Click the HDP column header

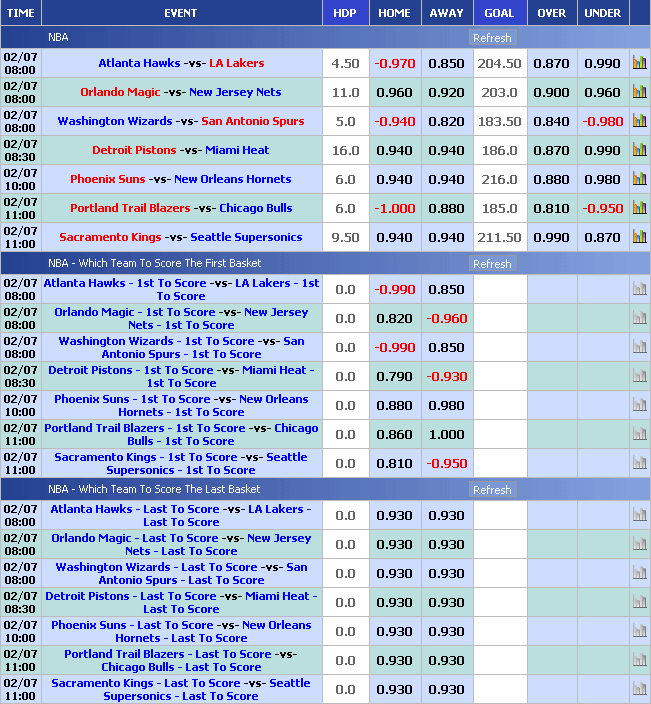point(344,13)
